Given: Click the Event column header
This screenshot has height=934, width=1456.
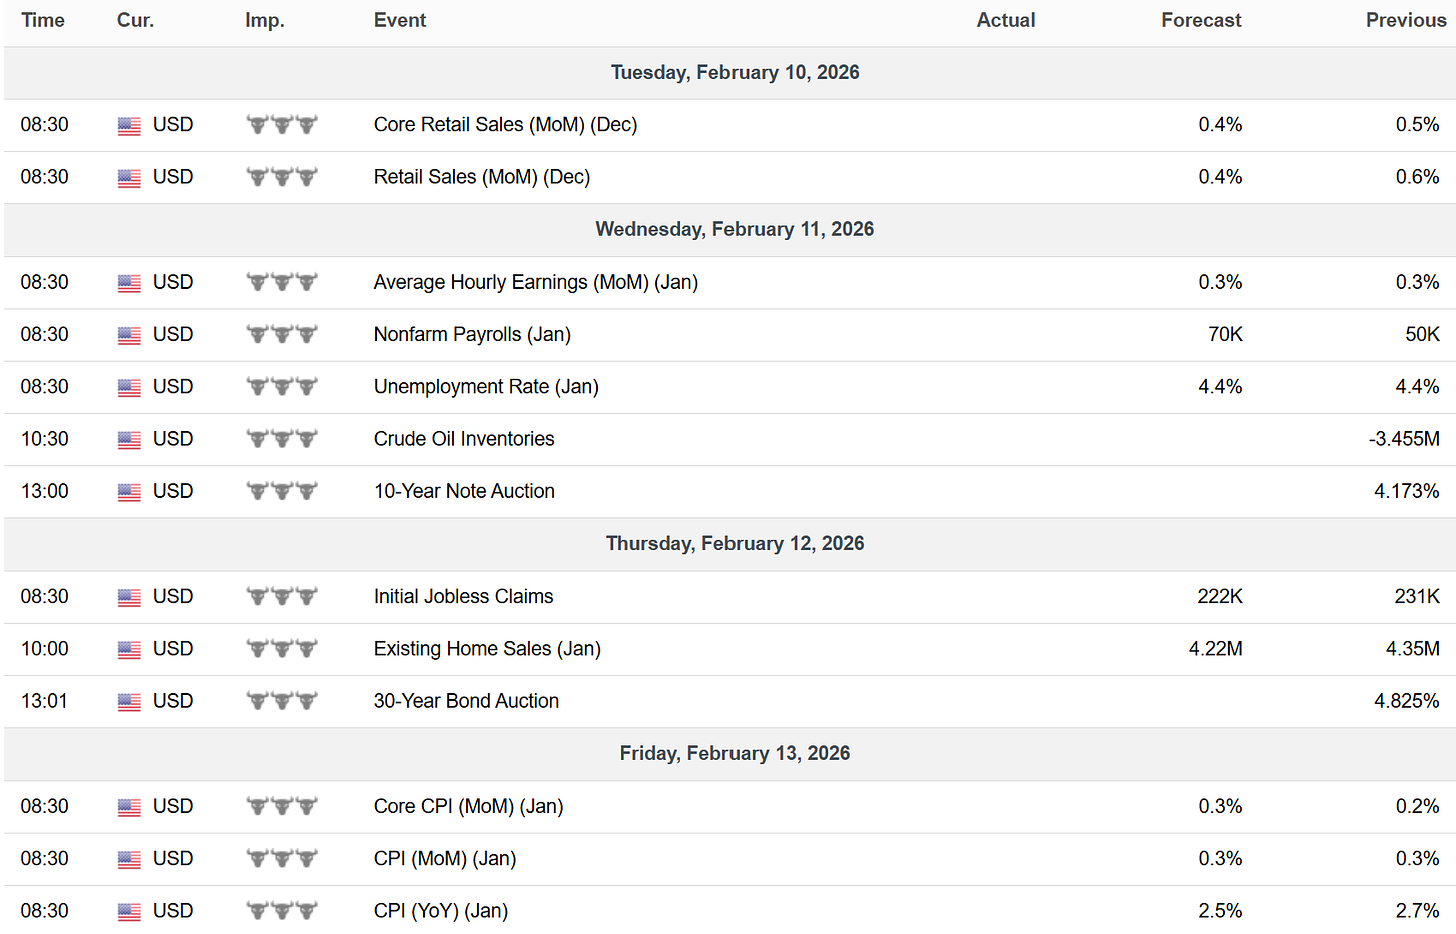Looking at the screenshot, I should pyautogui.click(x=400, y=20).
